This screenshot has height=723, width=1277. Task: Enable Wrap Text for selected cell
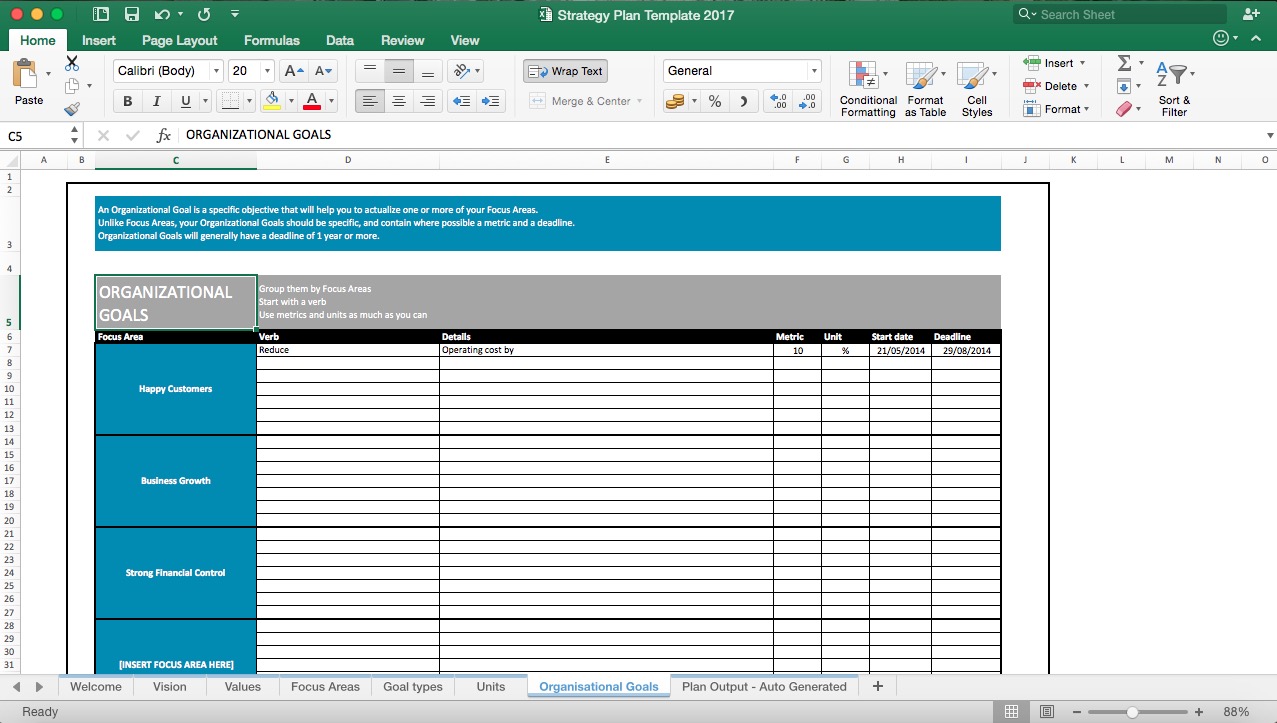pos(564,70)
